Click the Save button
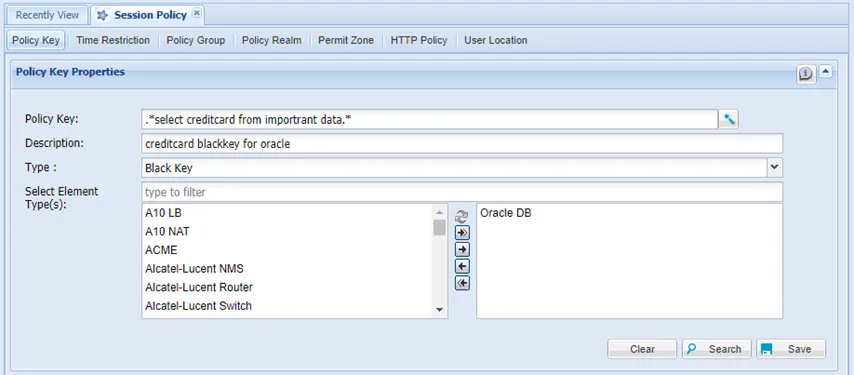The height and width of the screenshot is (375, 854). 791,349
